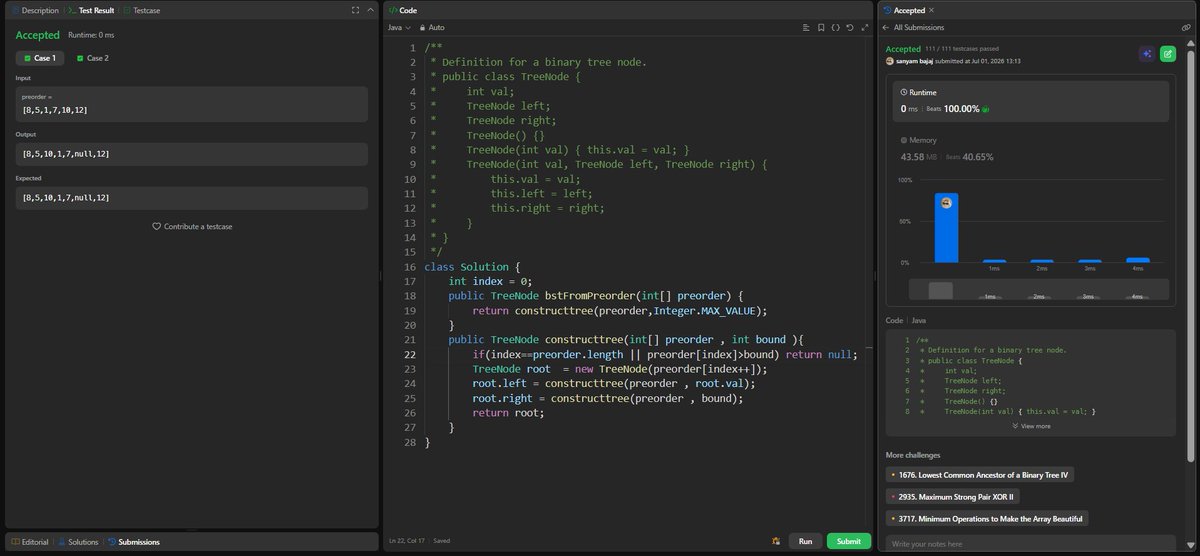
Task: Collapse the Test Result panel with chevron
Action: [370, 9]
